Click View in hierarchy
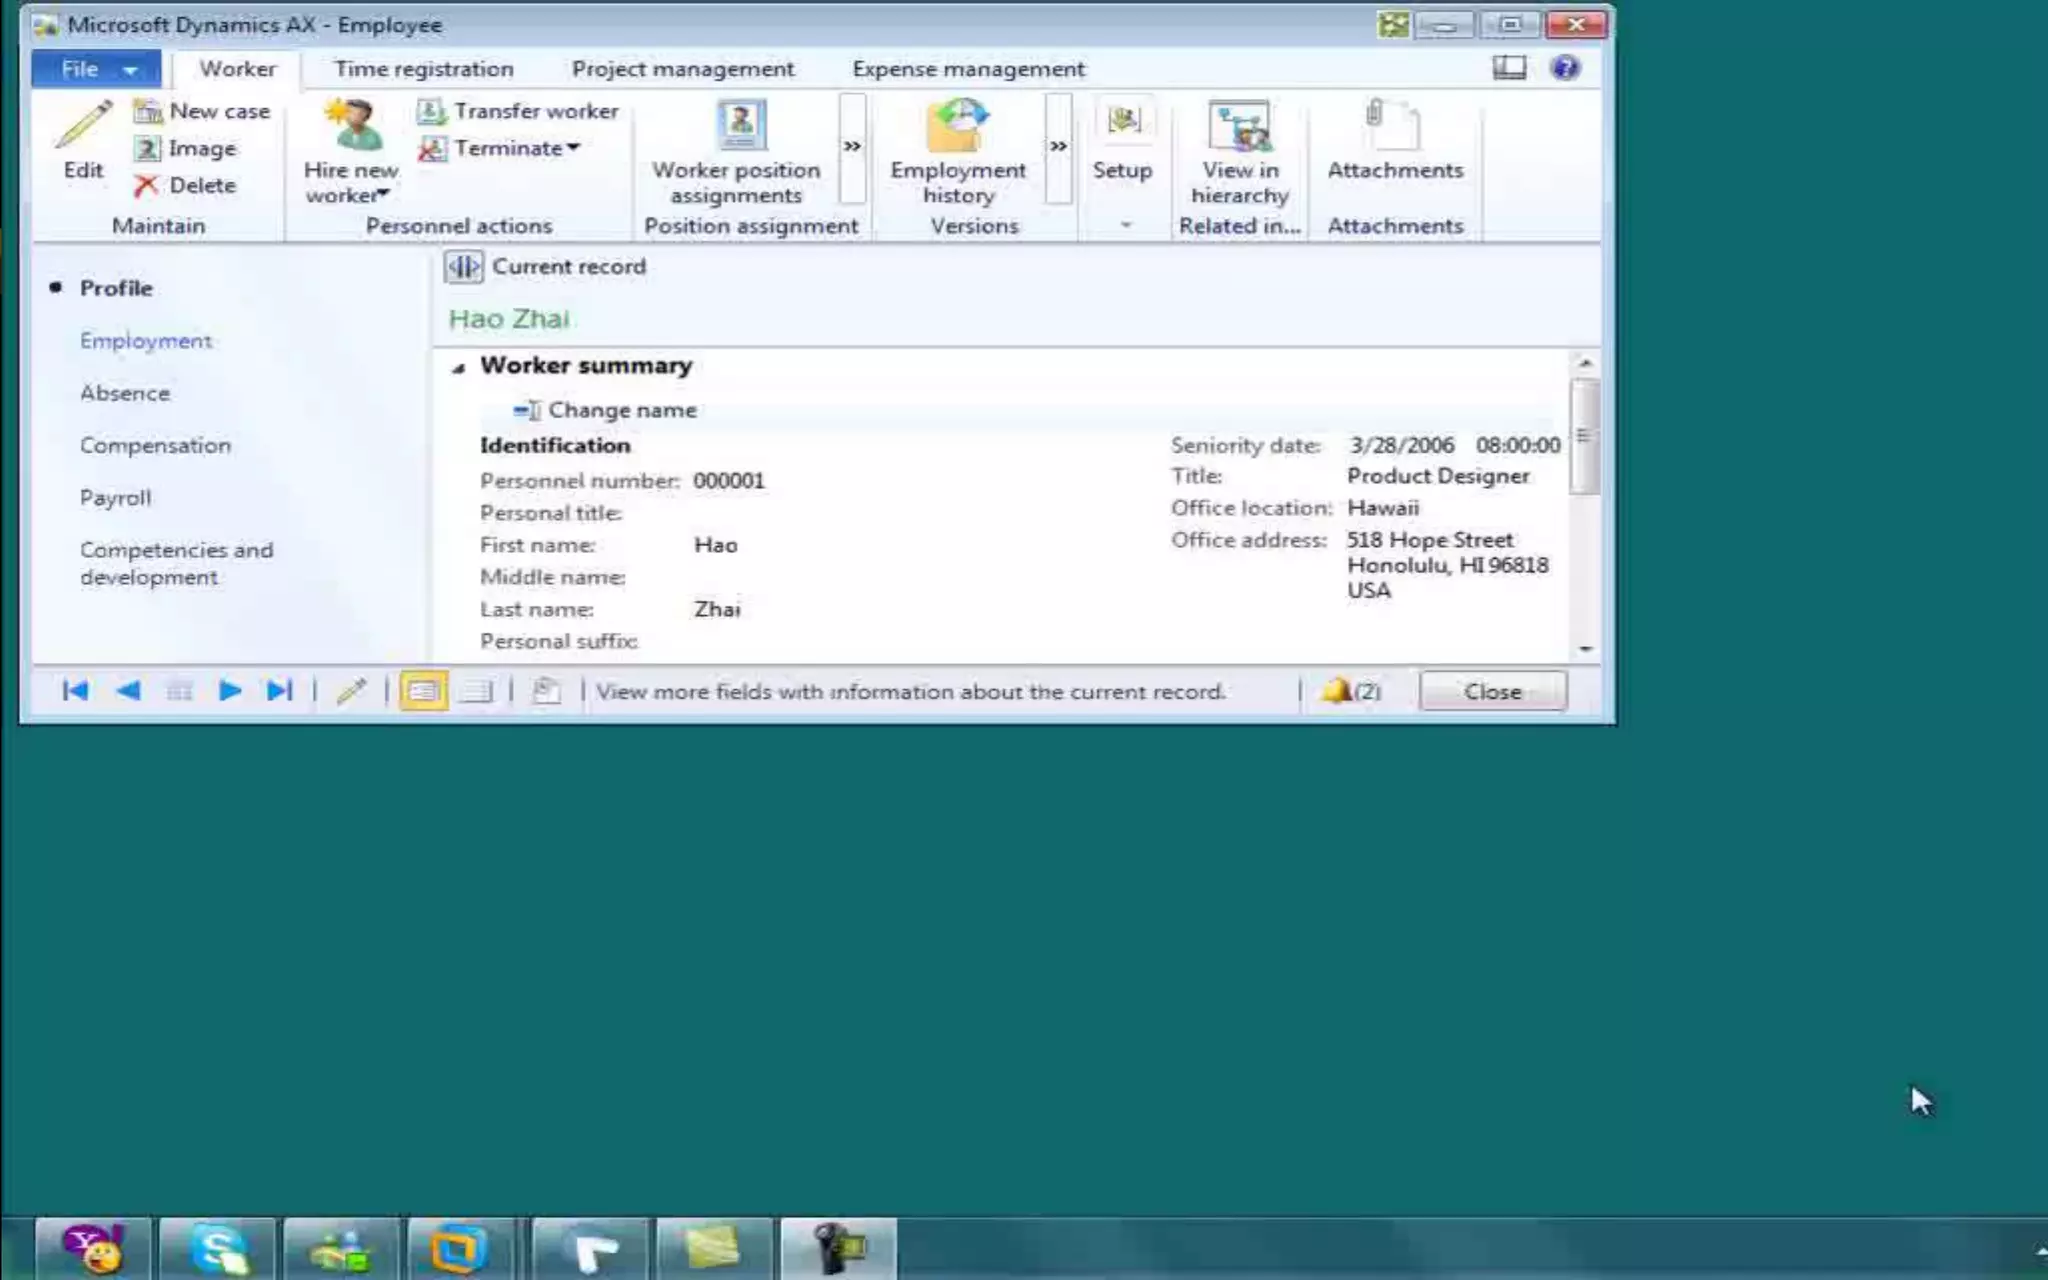The height and width of the screenshot is (1280, 2048). tap(1240, 152)
